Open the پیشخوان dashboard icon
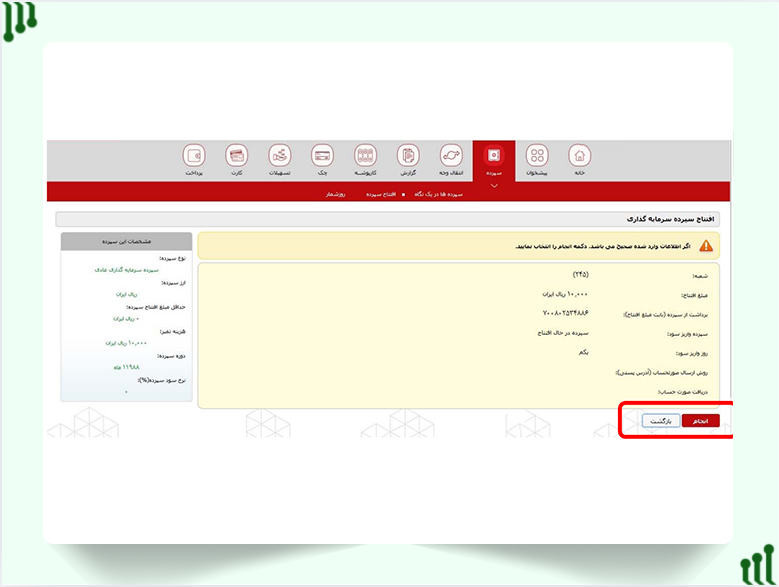The width and height of the screenshot is (779, 587). 537,156
